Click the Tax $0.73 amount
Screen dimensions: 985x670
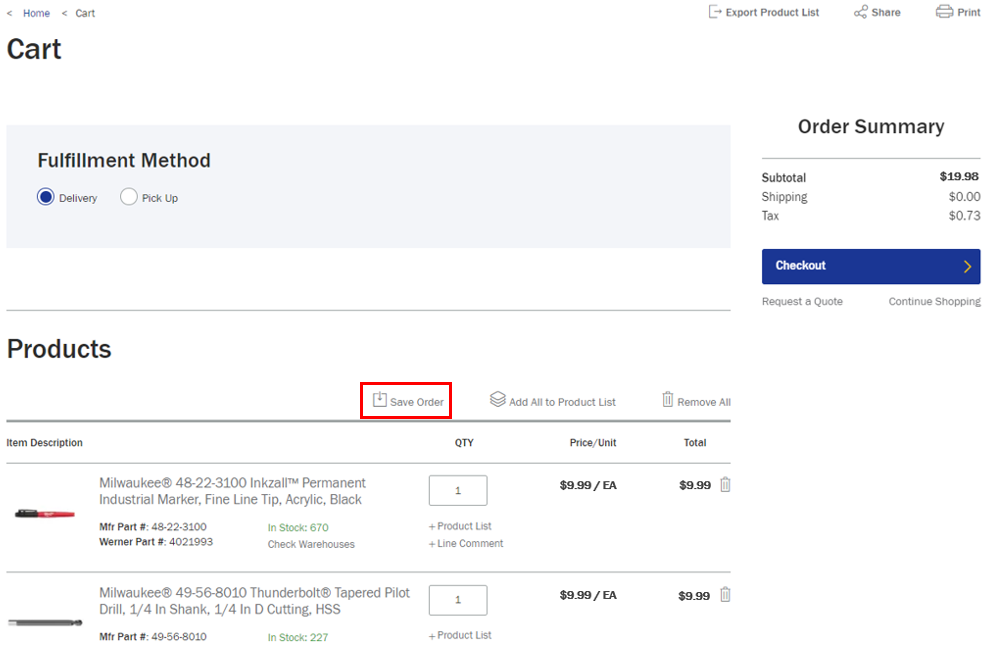pyautogui.click(x=964, y=215)
